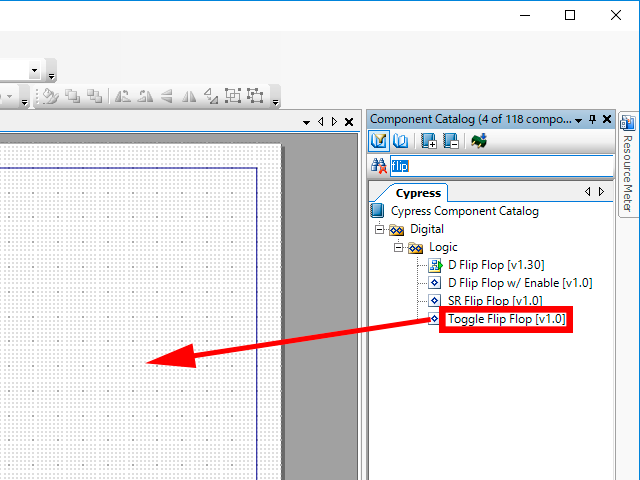Close the schematic document tab
This screenshot has width=640, height=480.
tap(349, 122)
